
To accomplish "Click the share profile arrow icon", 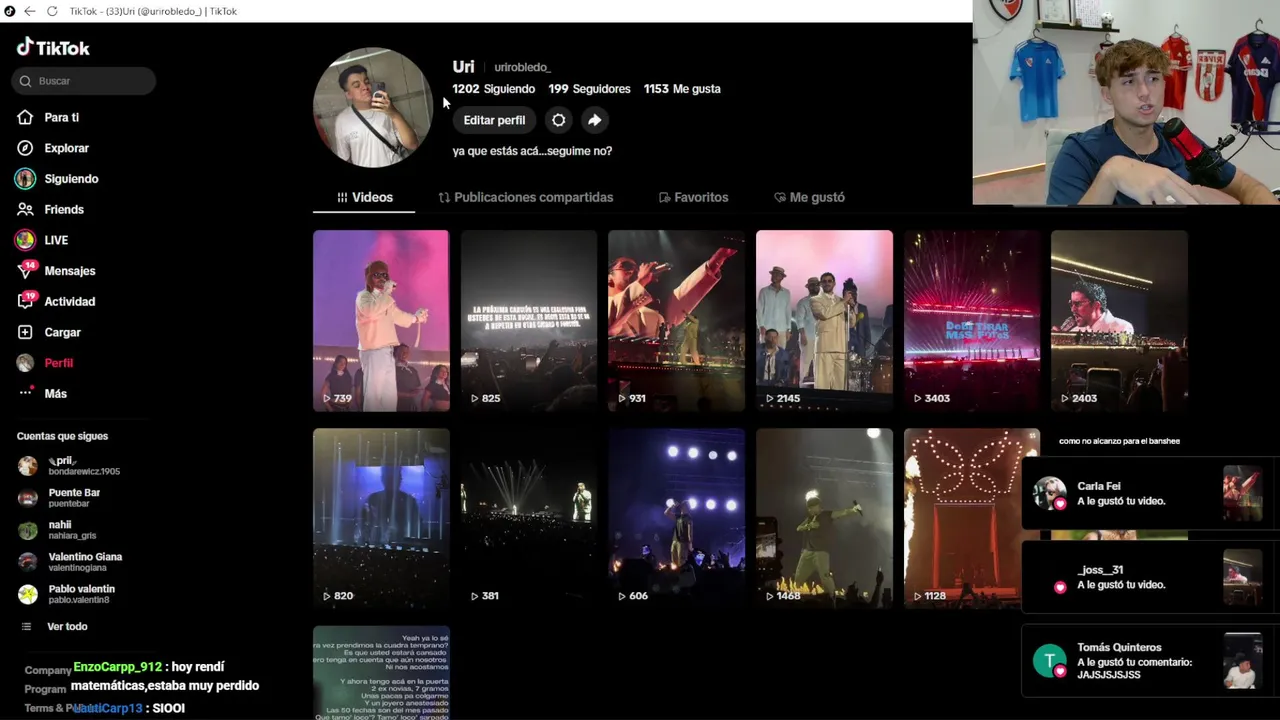I will point(594,120).
